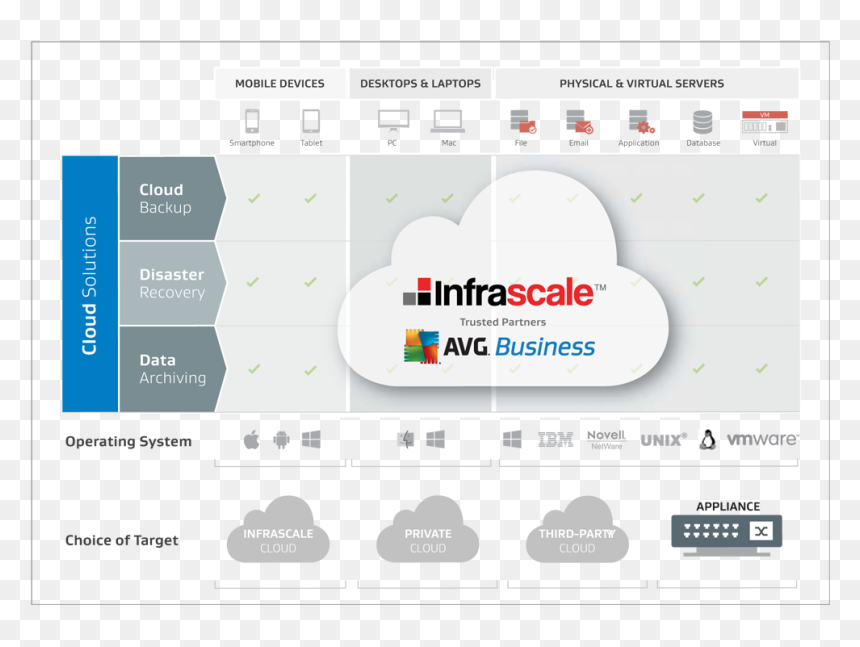
Task: Click the blue Cloud Solutions vertical banner
Action: [90, 284]
